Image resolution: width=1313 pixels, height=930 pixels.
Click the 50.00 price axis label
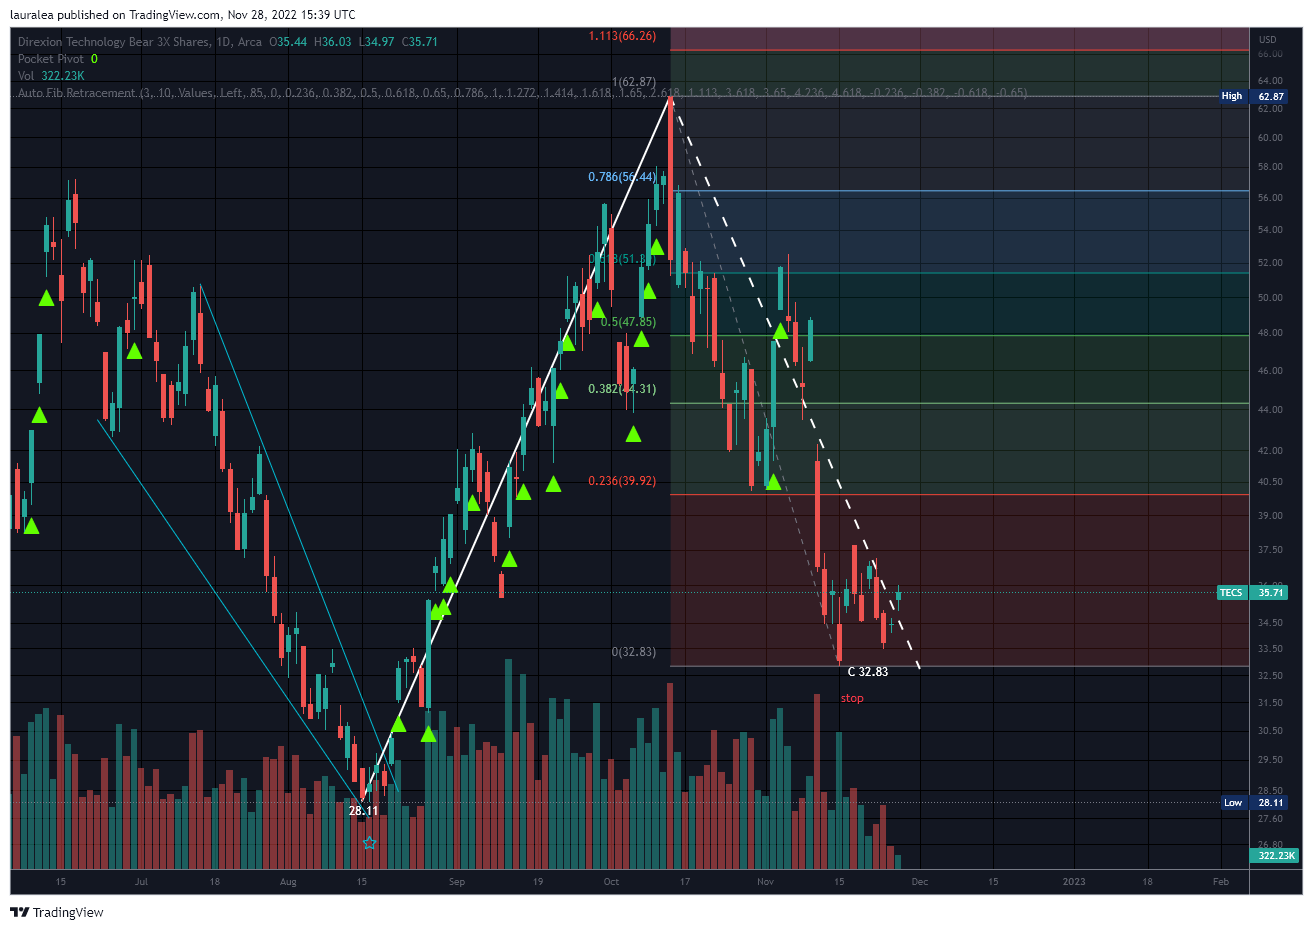pyautogui.click(x=1270, y=298)
